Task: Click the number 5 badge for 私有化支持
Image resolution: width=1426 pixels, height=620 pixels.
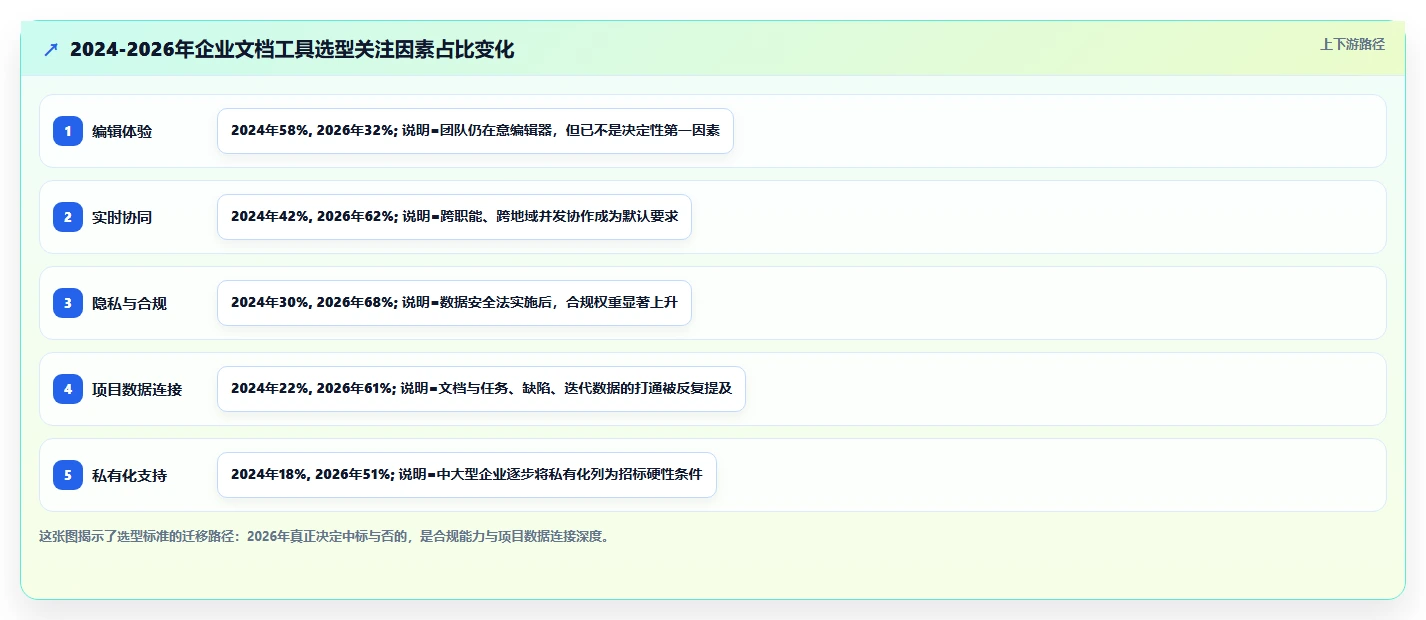Action: (x=68, y=475)
